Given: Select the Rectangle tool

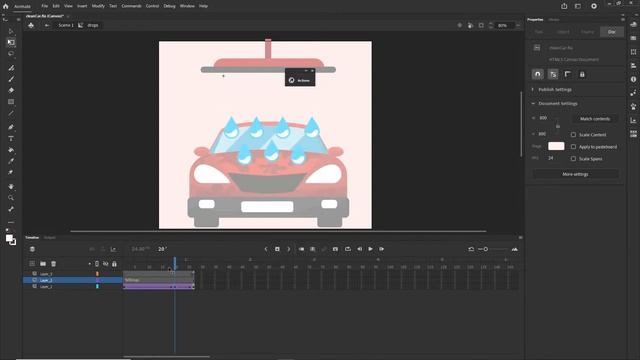Looking at the screenshot, I should (x=11, y=102).
